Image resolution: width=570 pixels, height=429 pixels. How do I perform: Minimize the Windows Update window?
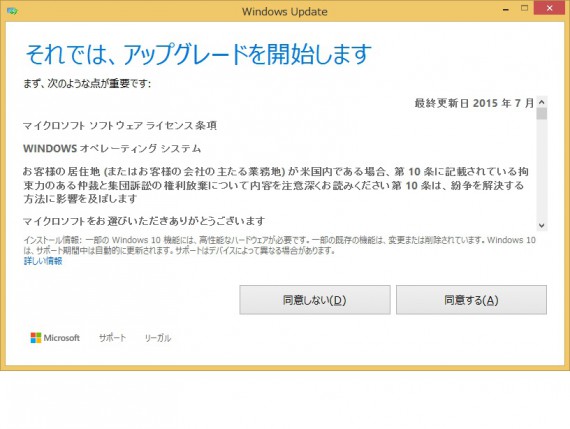(x=506, y=10)
